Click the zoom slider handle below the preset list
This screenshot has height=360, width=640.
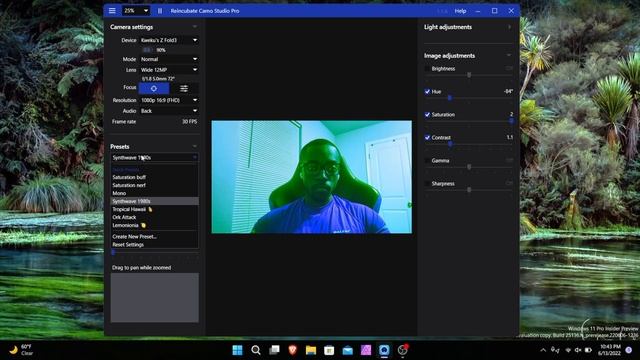113,253
